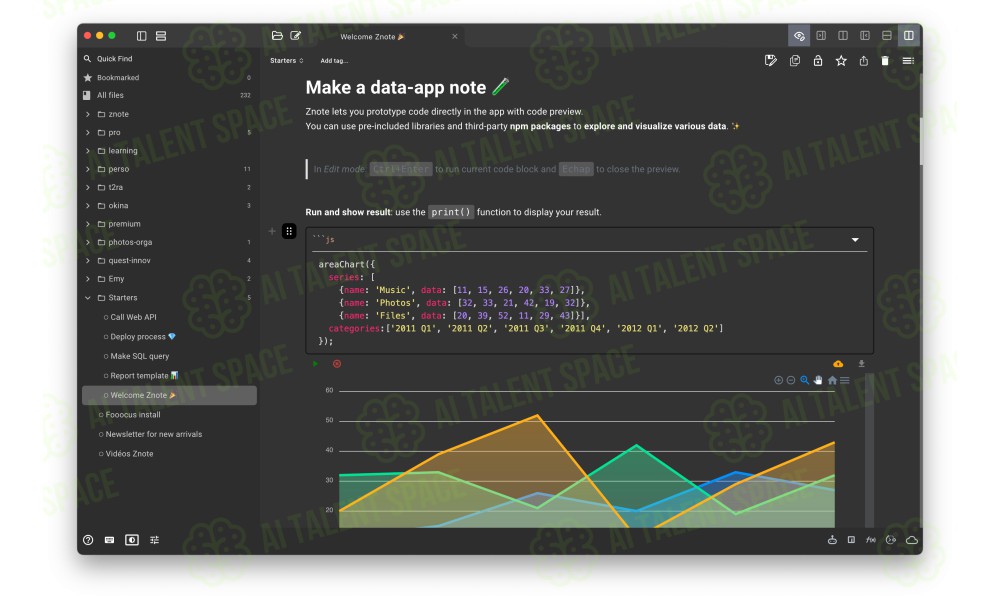1000x600 pixels.
Task: Click the orange cloud upload icon
Action: pyautogui.click(x=838, y=363)
